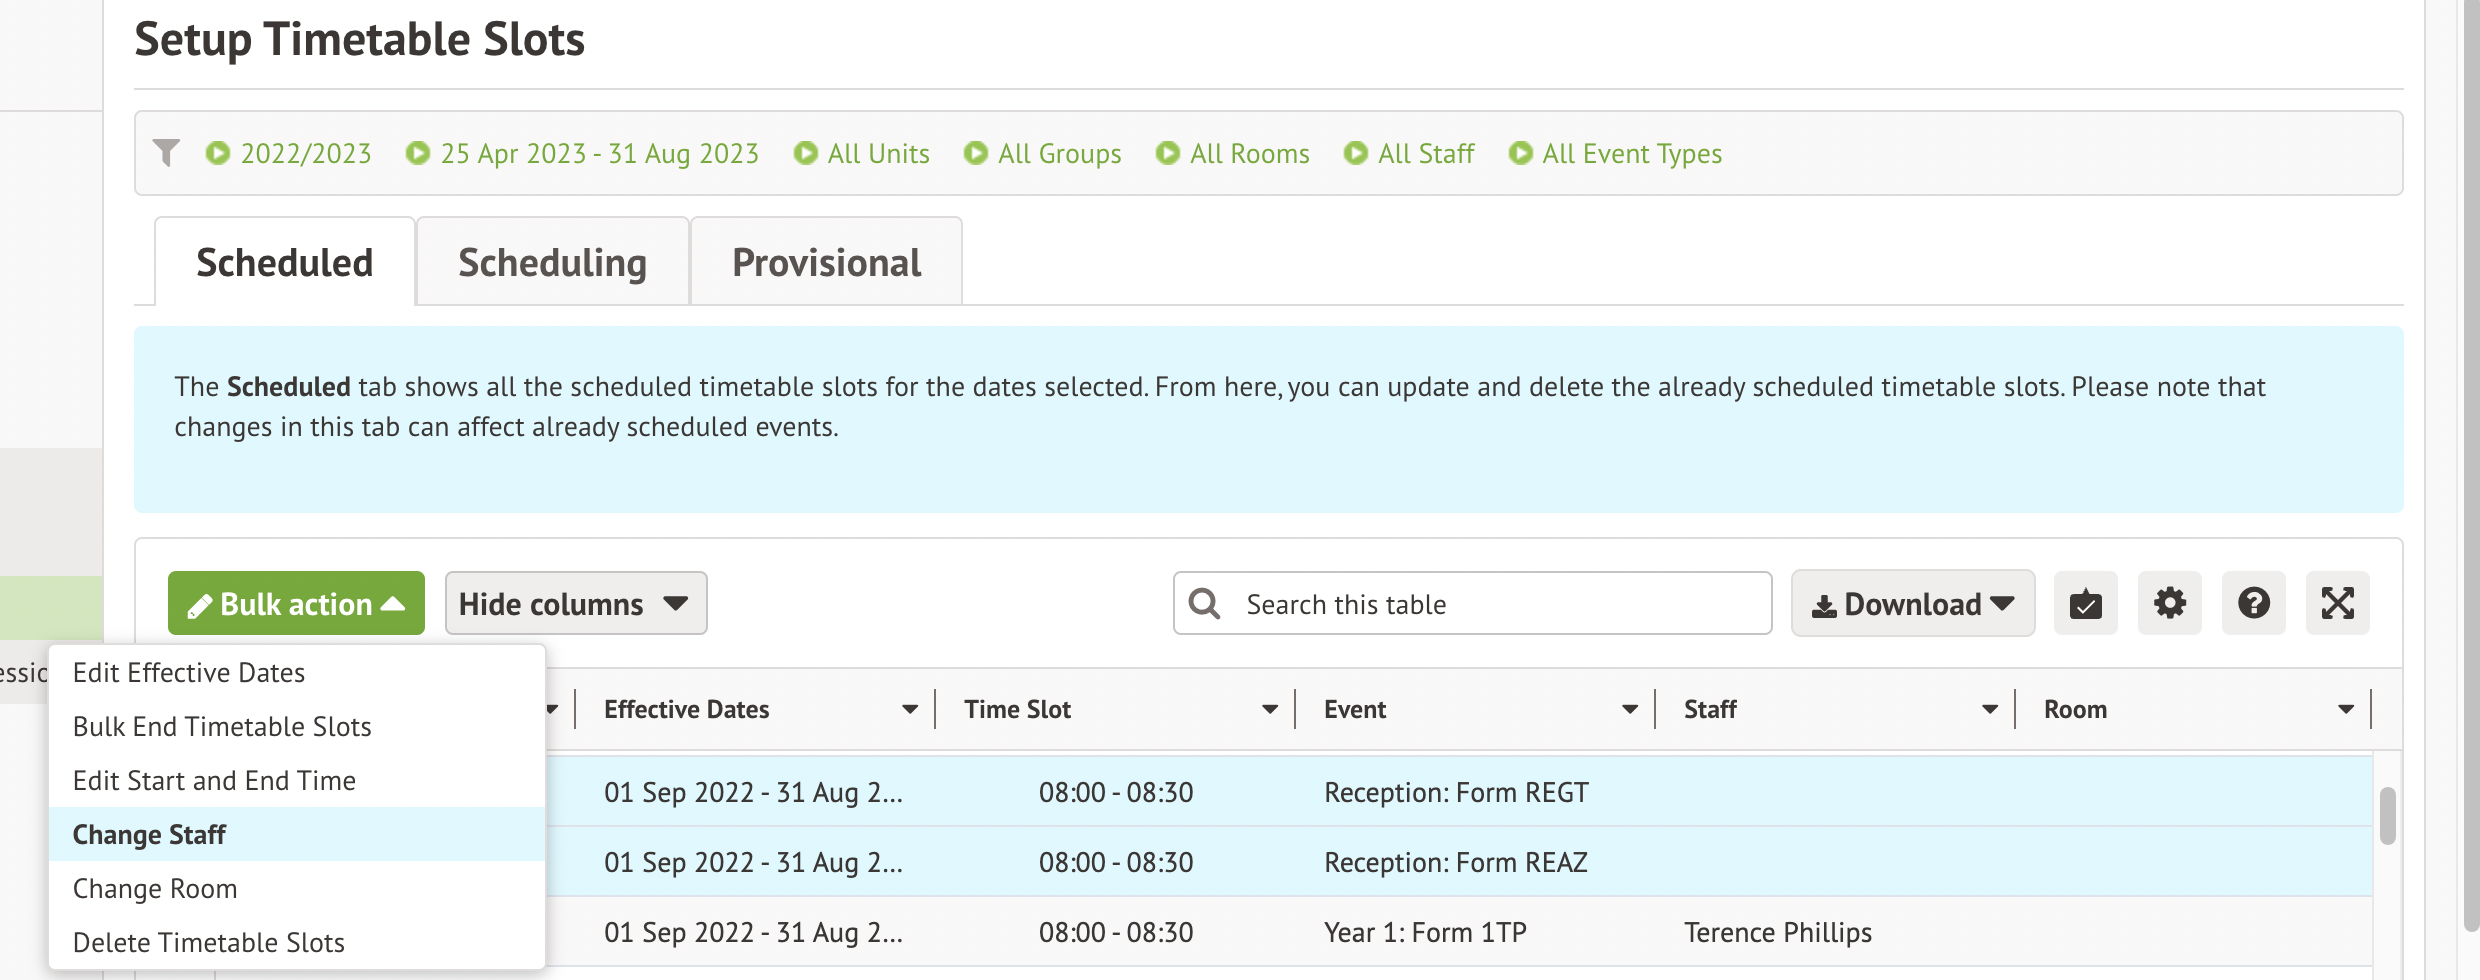2480x980 pixels.
Task: Click the help question mark icon
Action: pyautogui.click(x=2253, y=604)
